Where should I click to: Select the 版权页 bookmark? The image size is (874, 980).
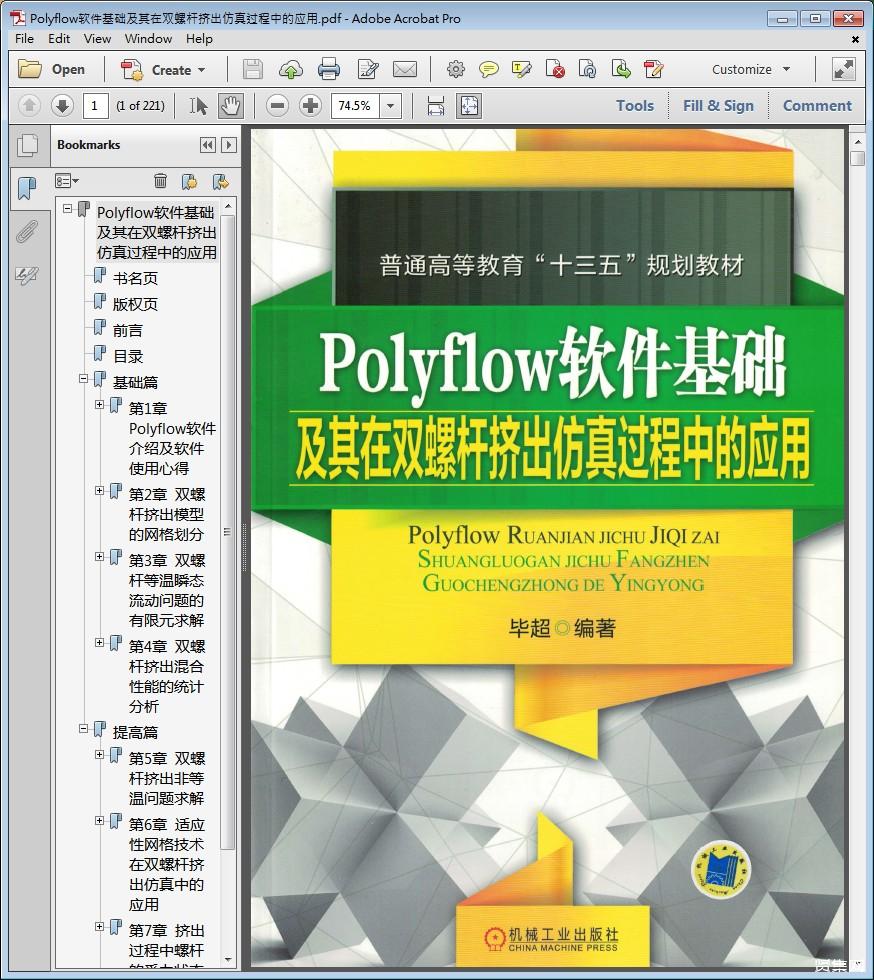[x=135, y=304]
